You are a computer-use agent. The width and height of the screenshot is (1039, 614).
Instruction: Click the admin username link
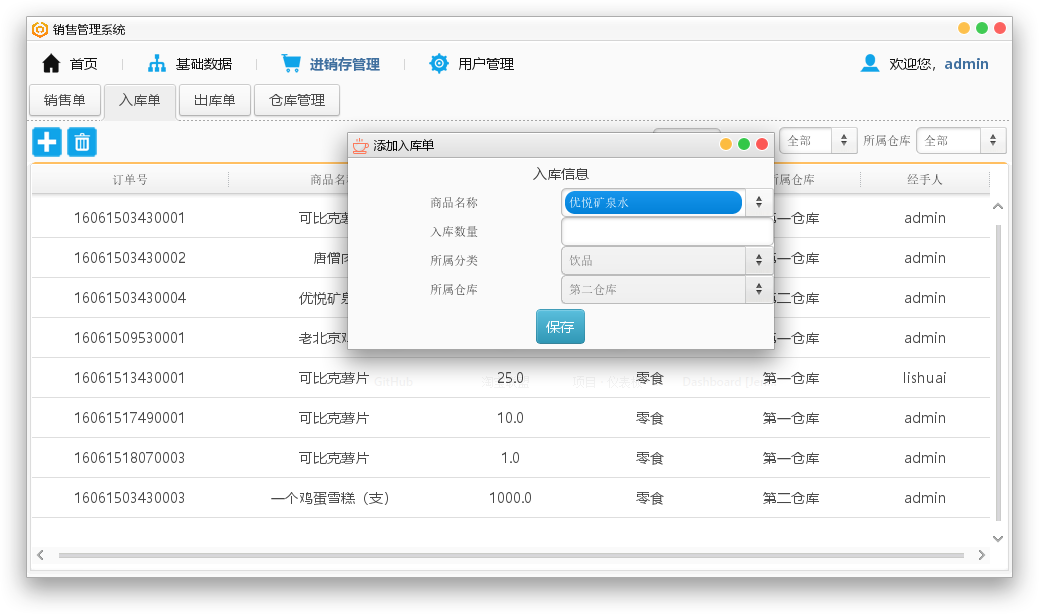coord(966,64)
